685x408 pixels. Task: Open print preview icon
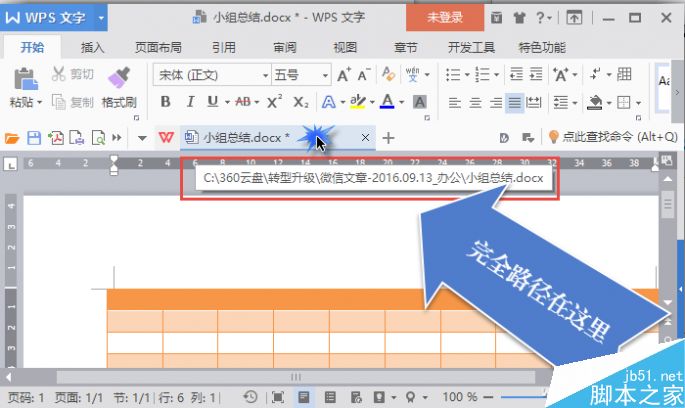pos(98,138)
